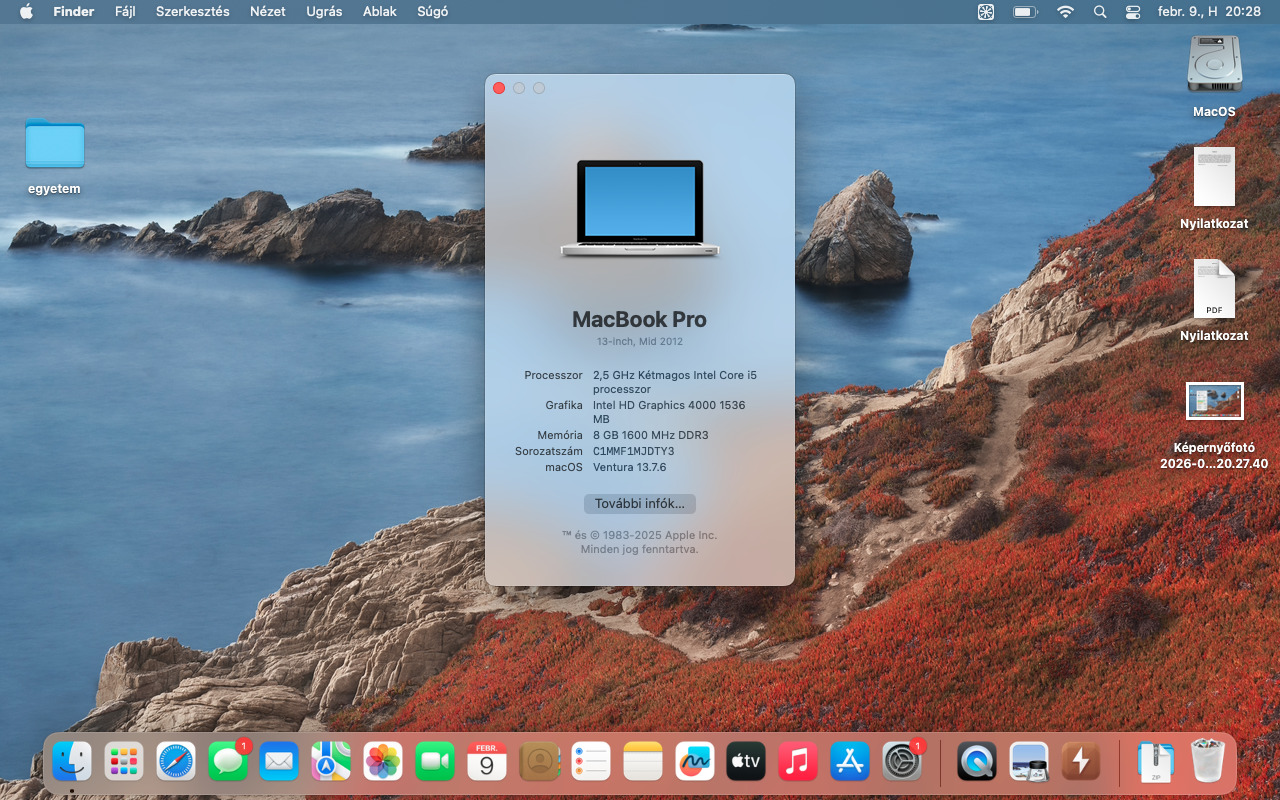Open the Nézet menu
The image size is (1280, 800).
(x=268, y=12)
